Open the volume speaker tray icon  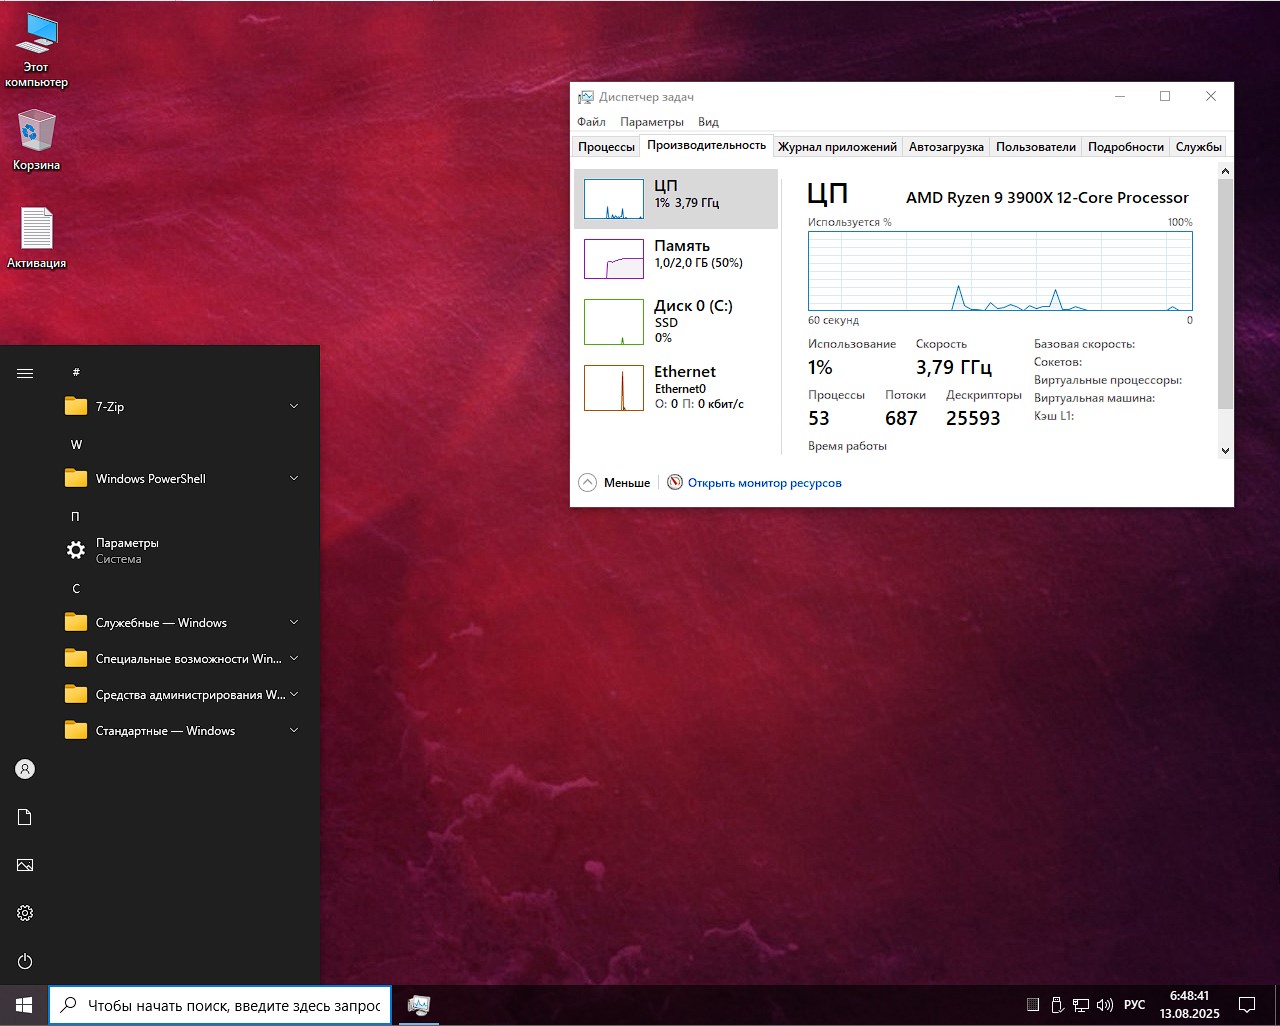click(x=1105, y=1005)
